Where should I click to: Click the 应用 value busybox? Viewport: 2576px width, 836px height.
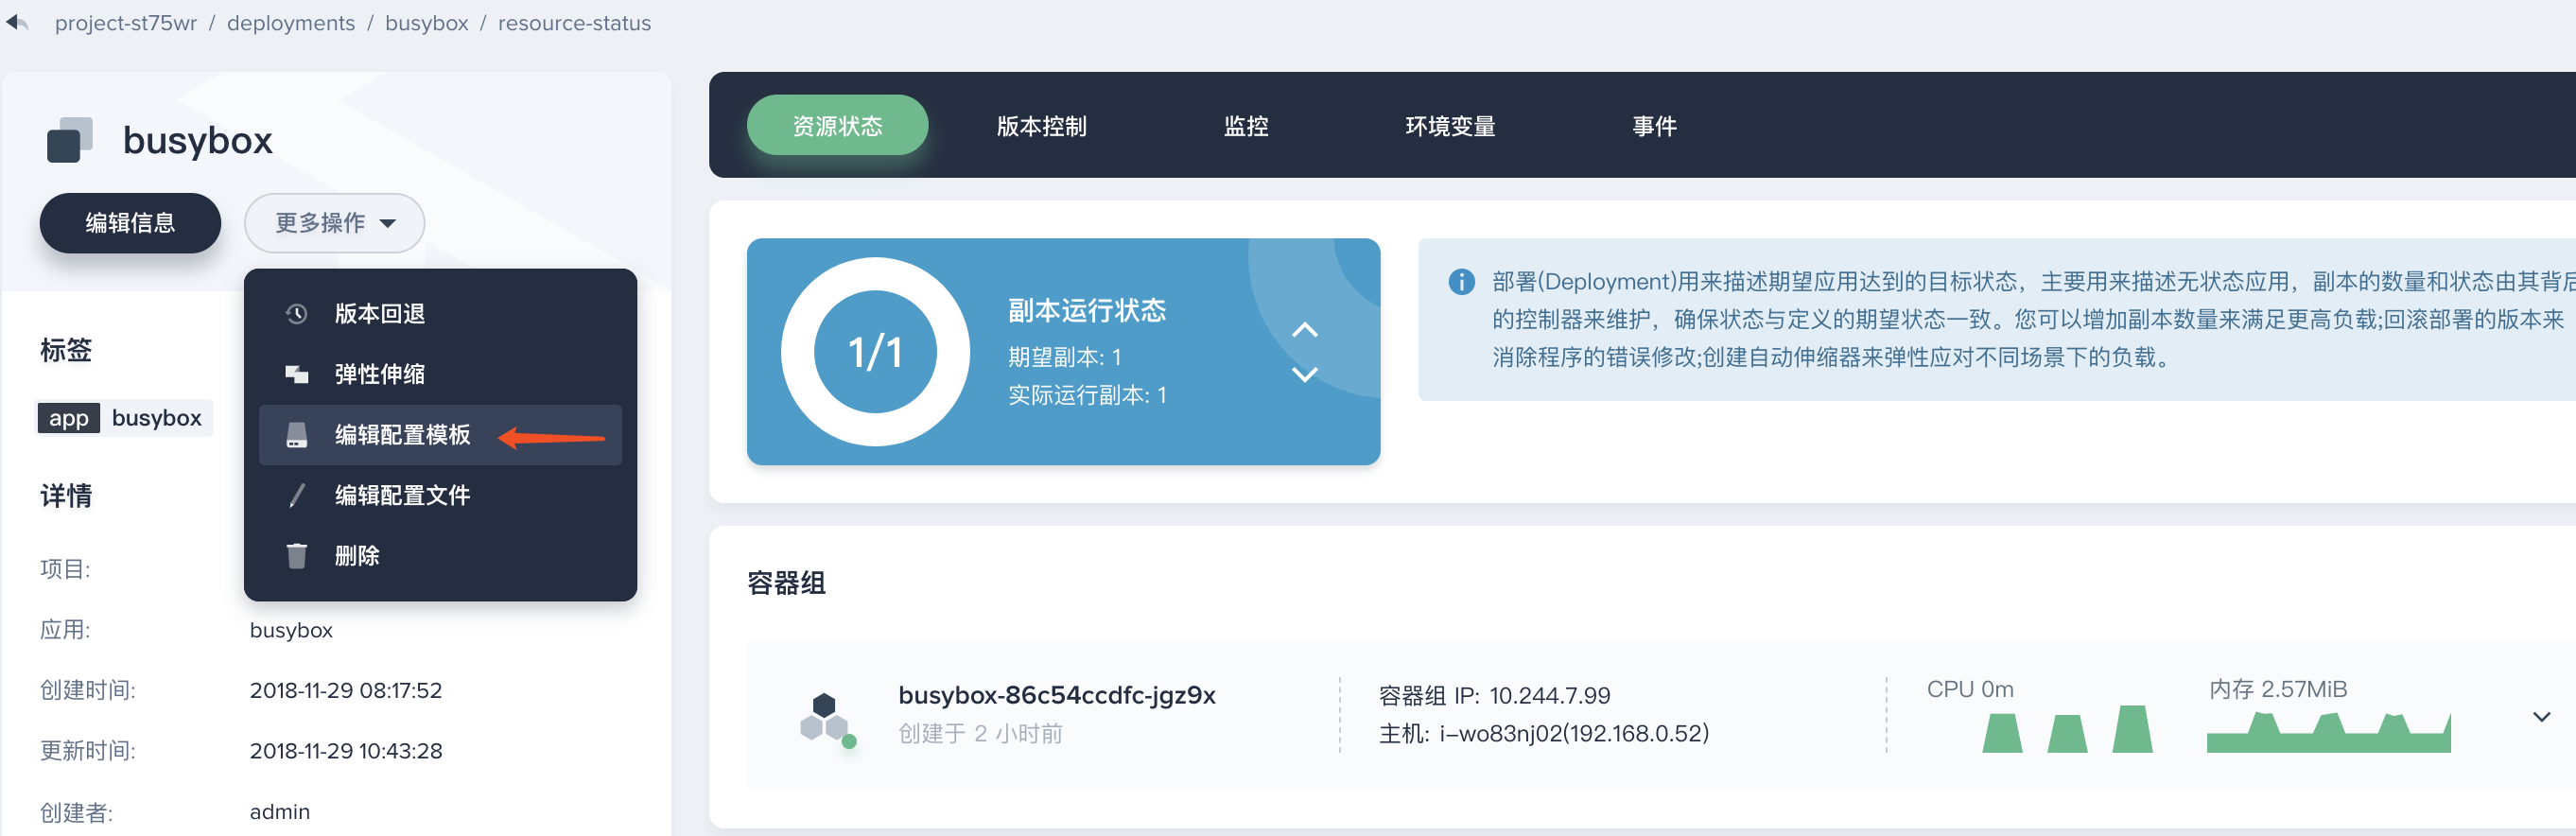pyautogui.click(x=291, y=630)
